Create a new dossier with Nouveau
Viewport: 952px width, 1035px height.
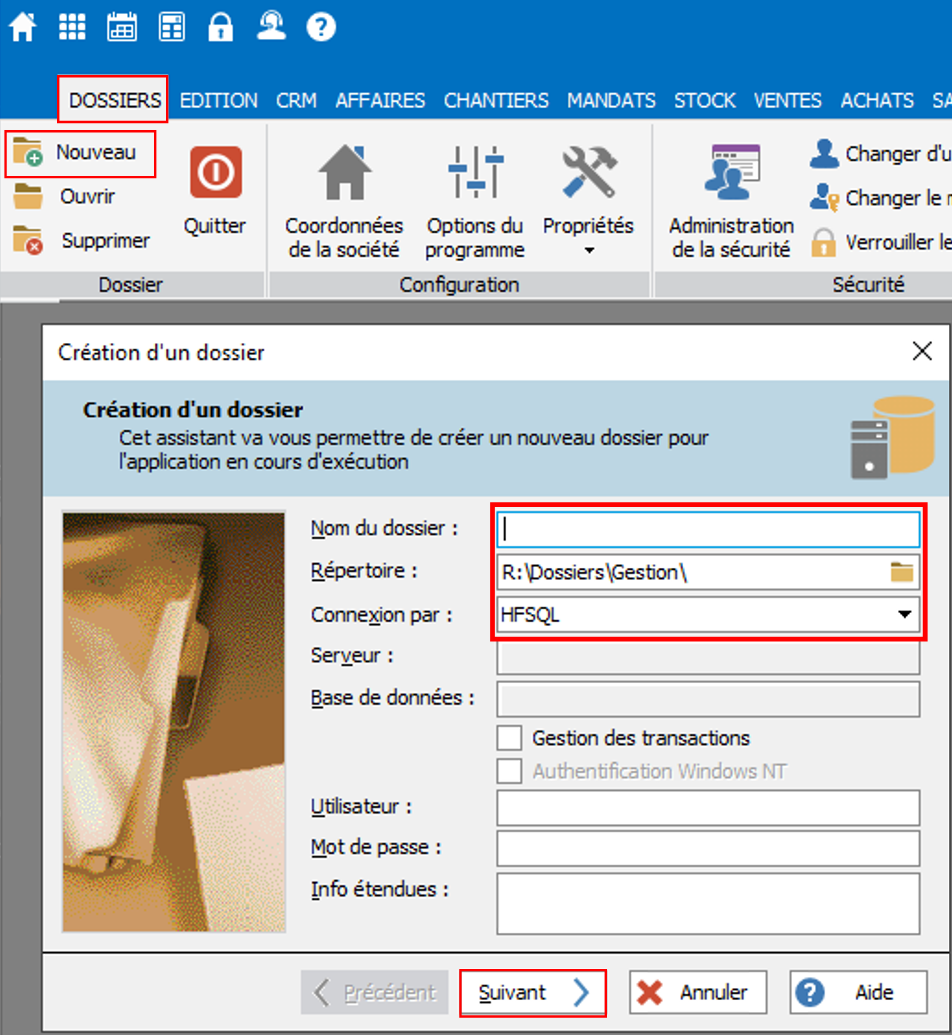pyautogui.click(x=81, y=153)
